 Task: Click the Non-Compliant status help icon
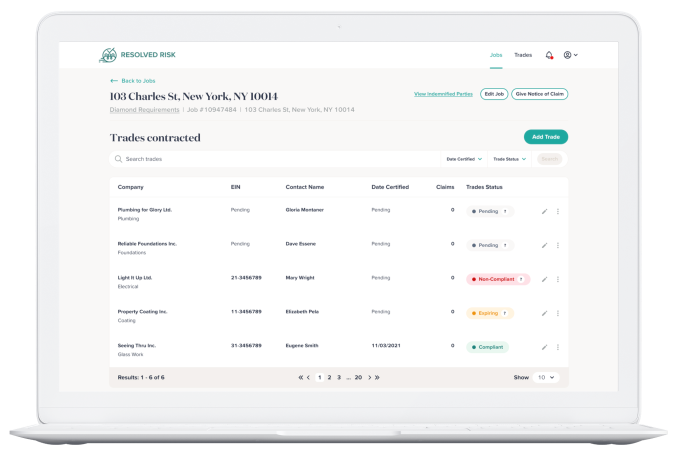(521, 279)
